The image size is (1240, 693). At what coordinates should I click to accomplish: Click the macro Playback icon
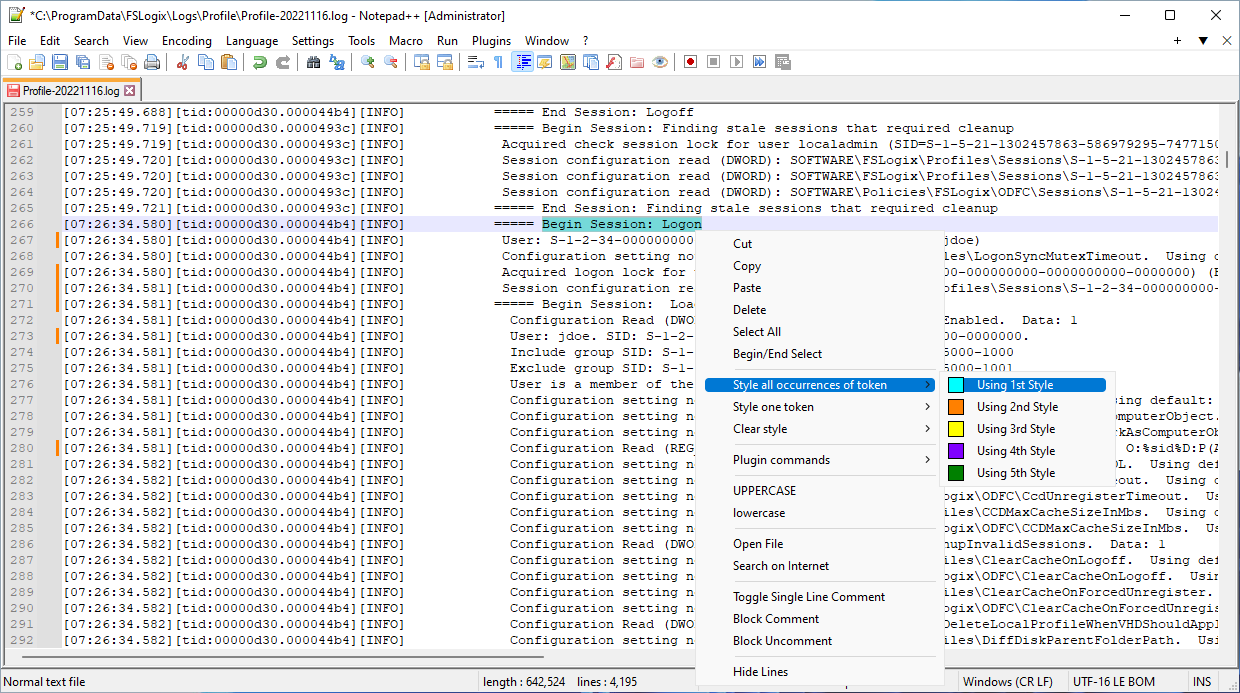point(736,62)
